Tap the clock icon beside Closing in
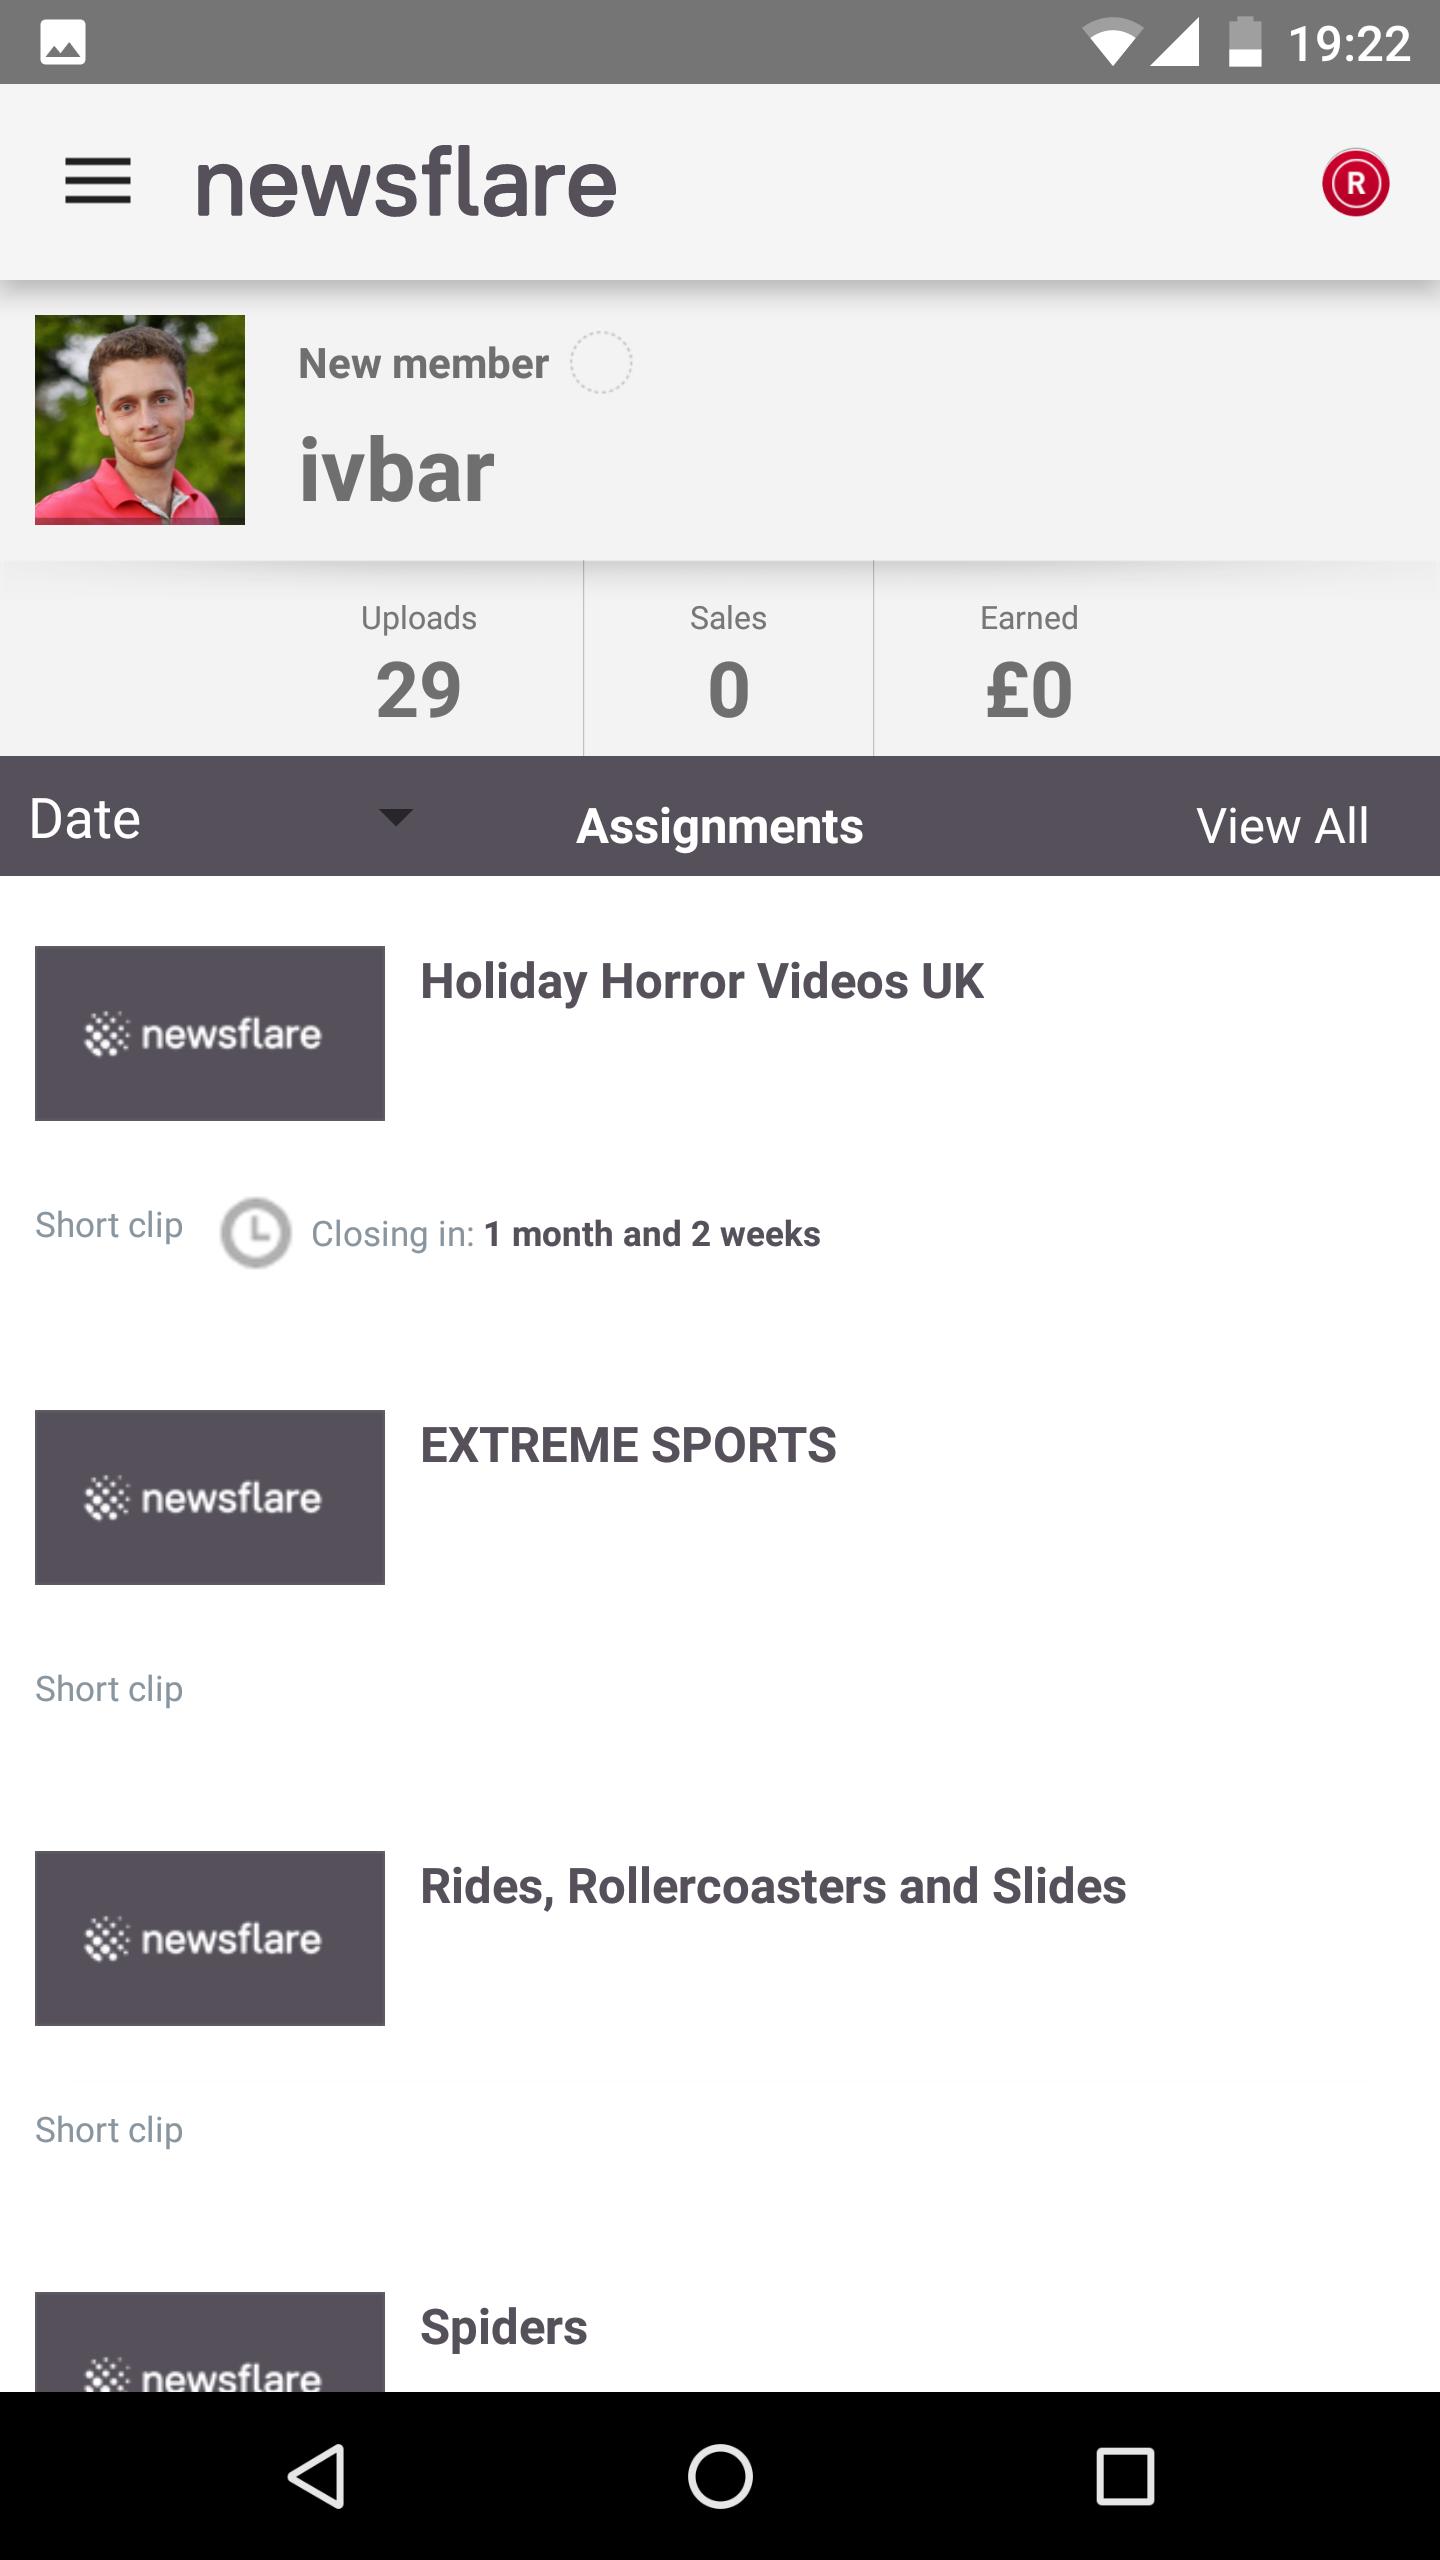This screenshot has height=2560, width=1440. point(256,1233)
